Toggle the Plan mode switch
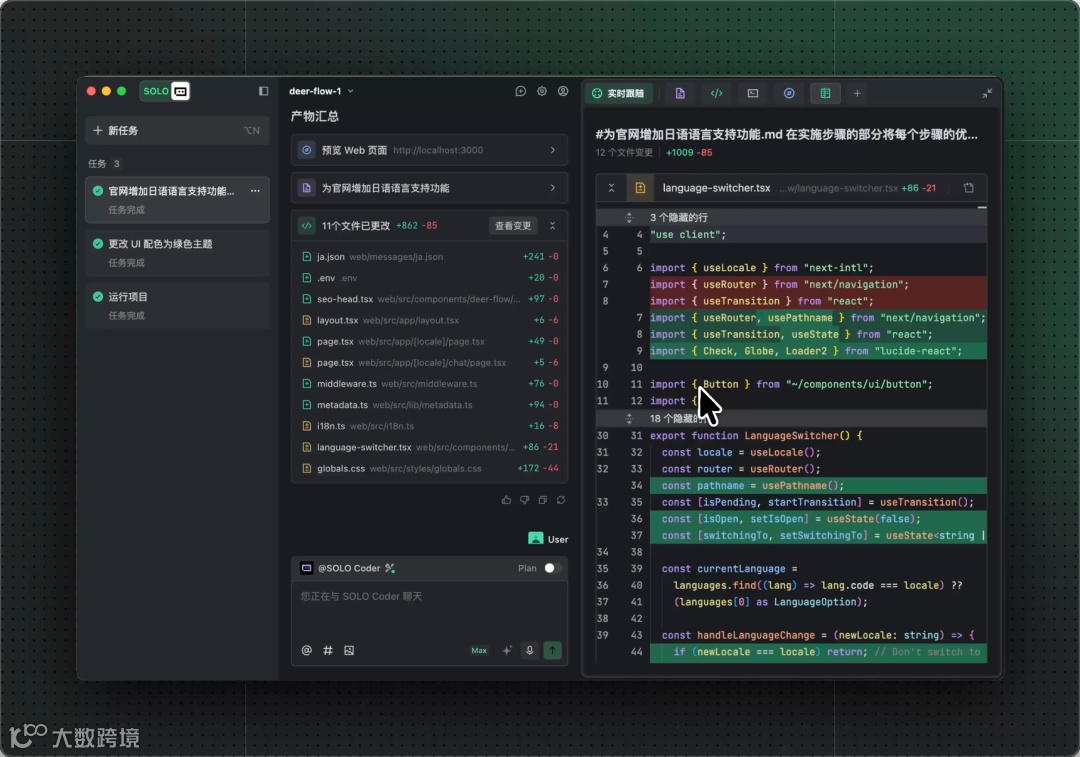Viewport: 1080px width, 757px height. click(551, 568)
